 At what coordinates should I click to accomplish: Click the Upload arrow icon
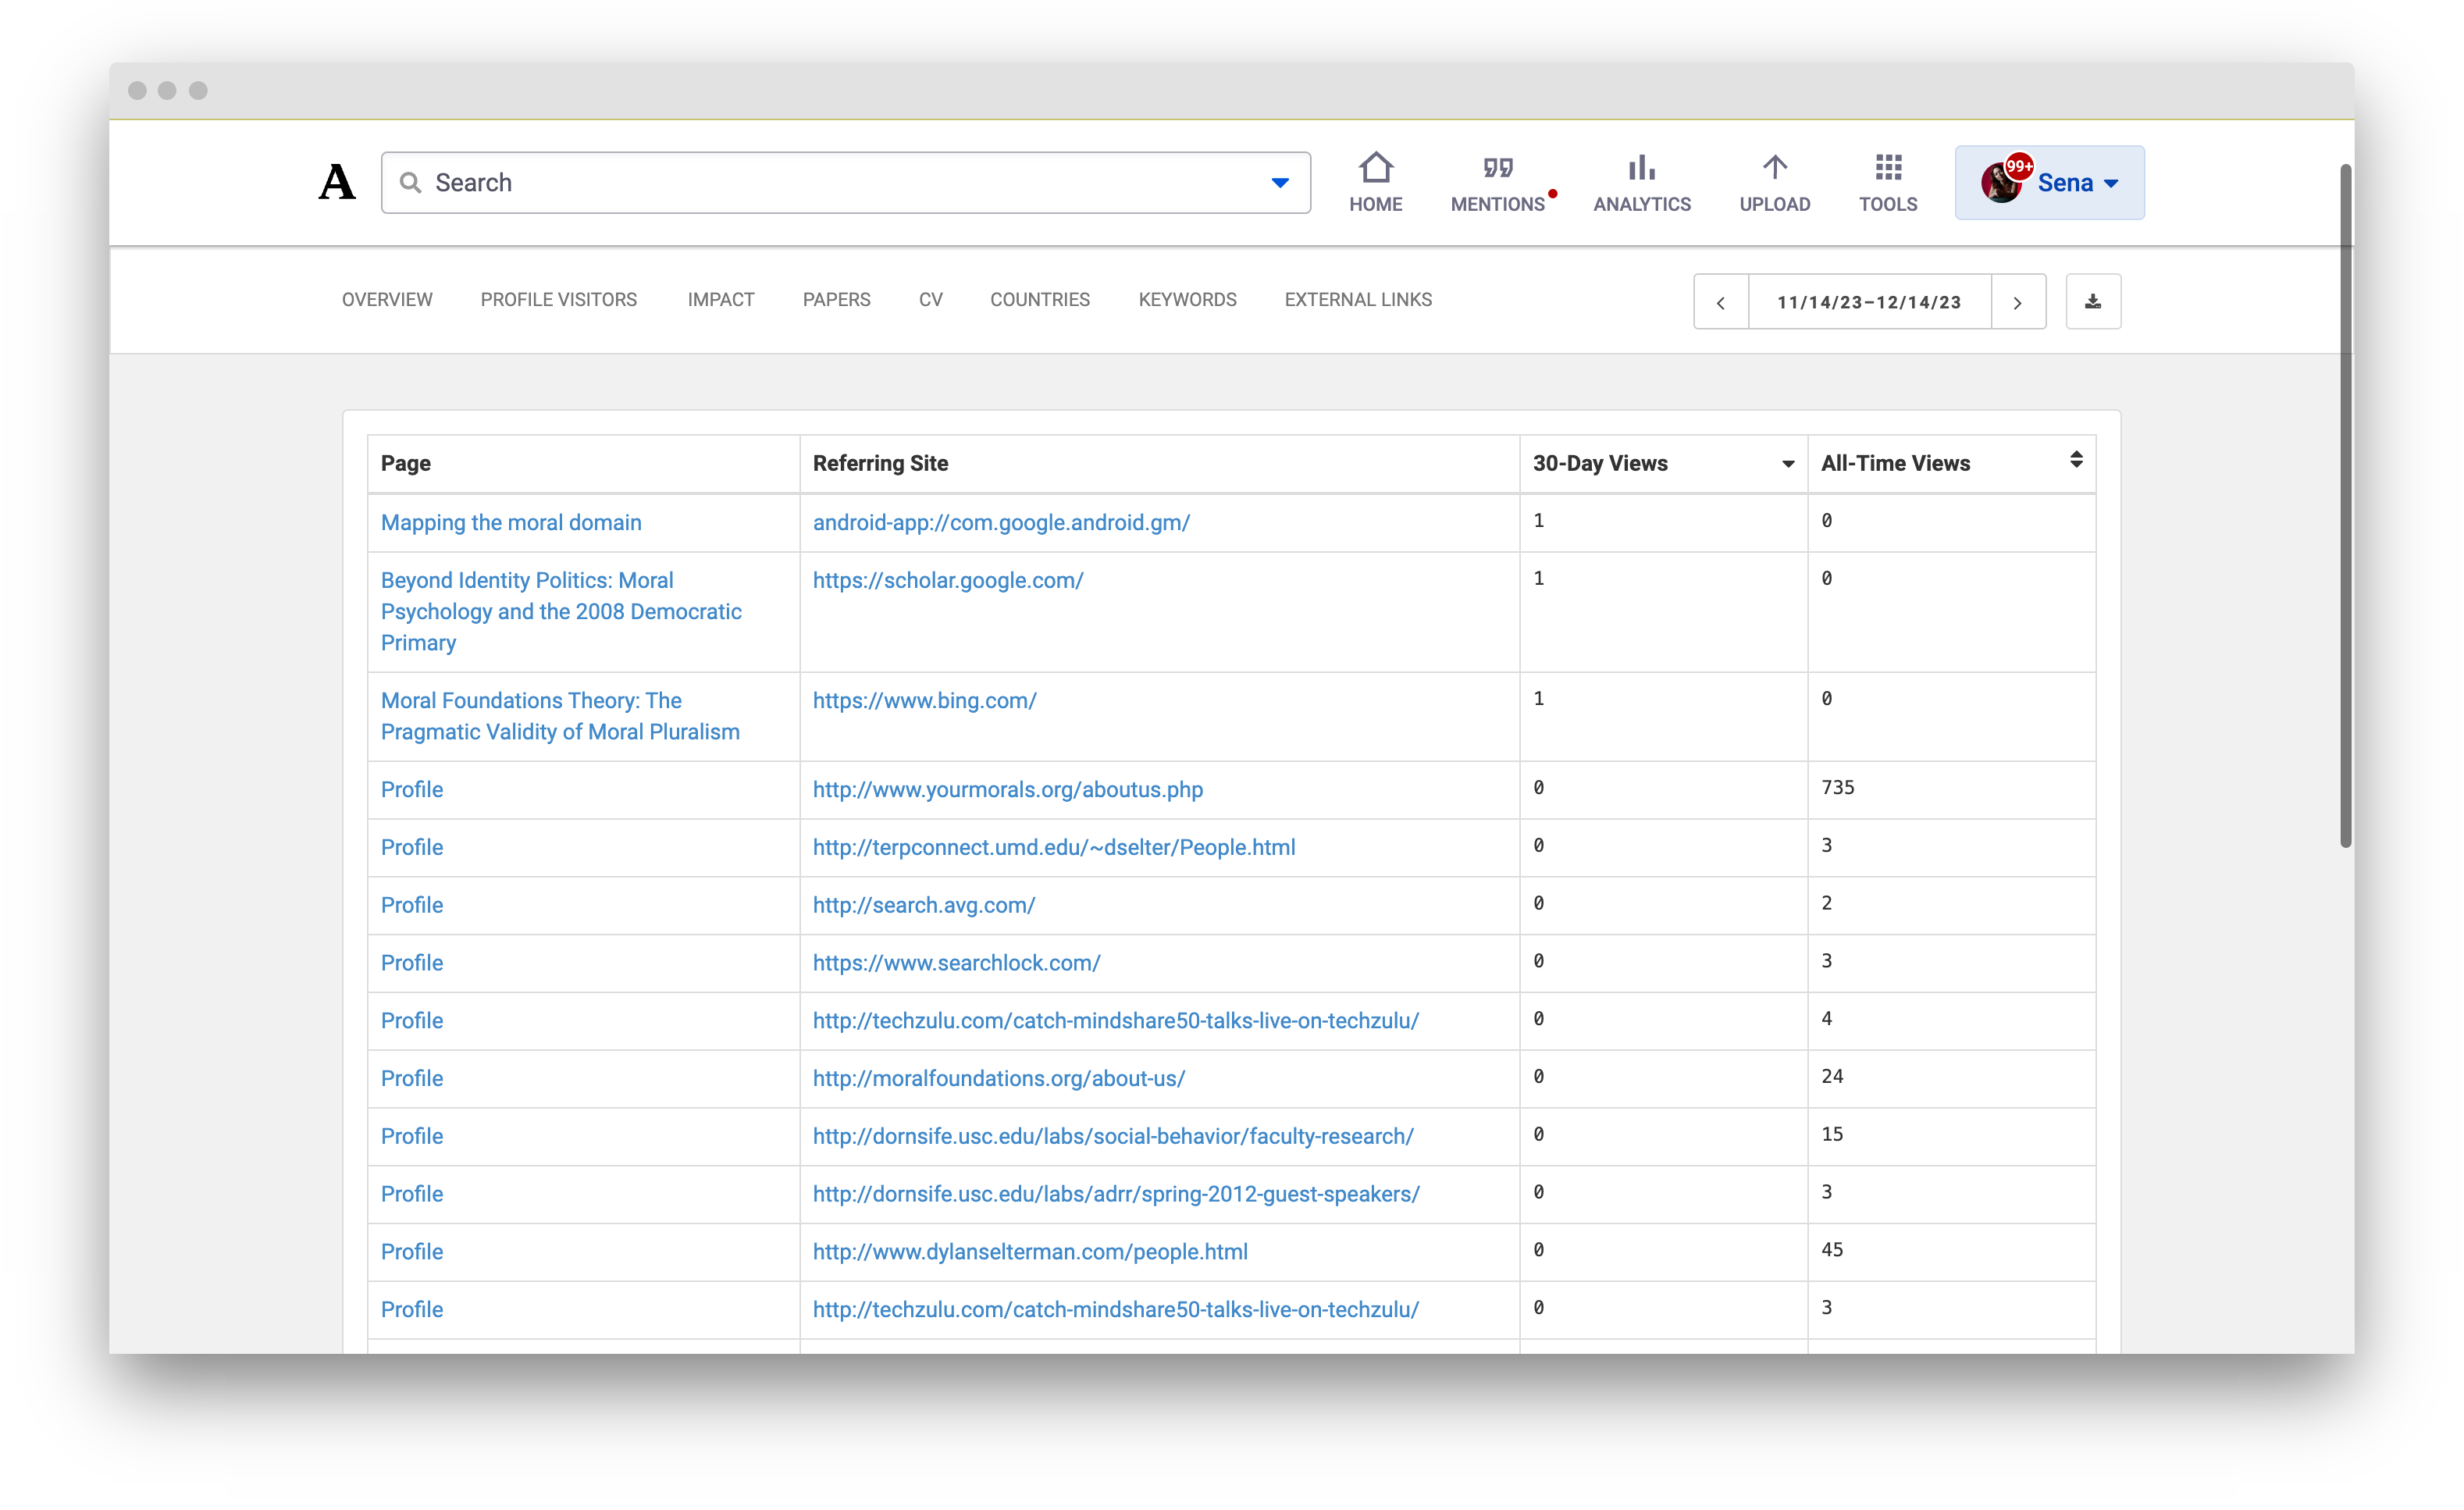pos(1774,167)
